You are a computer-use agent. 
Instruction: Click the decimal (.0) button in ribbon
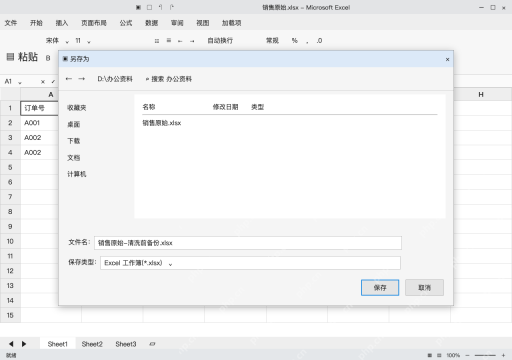point(319,41)
